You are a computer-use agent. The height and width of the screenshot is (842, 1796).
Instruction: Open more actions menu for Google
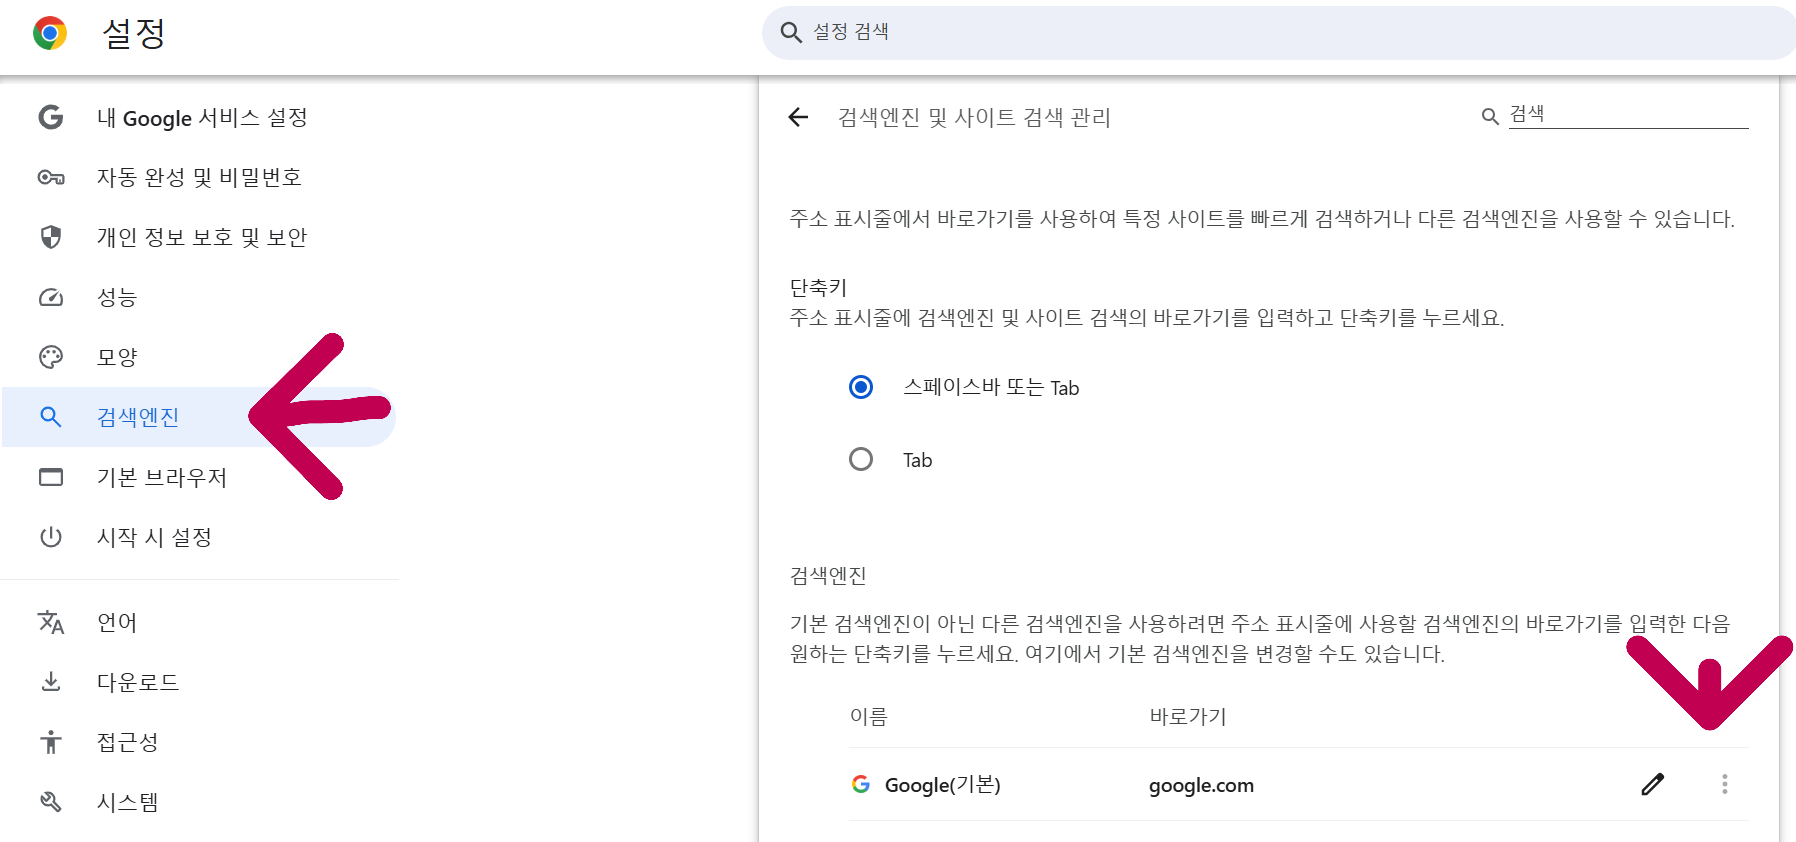click(1725, 784)
